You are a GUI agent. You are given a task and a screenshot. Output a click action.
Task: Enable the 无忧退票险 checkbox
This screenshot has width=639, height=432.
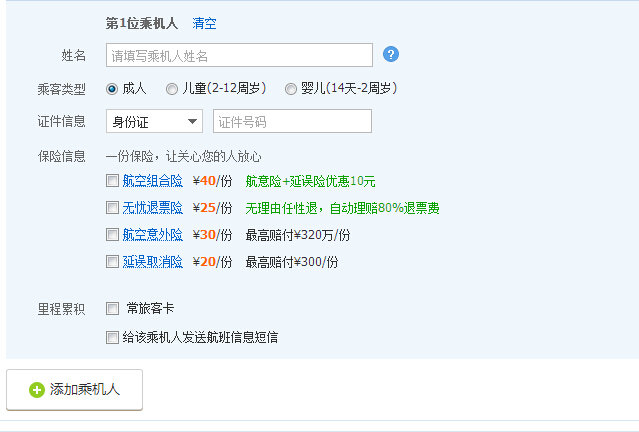(112, 208)
